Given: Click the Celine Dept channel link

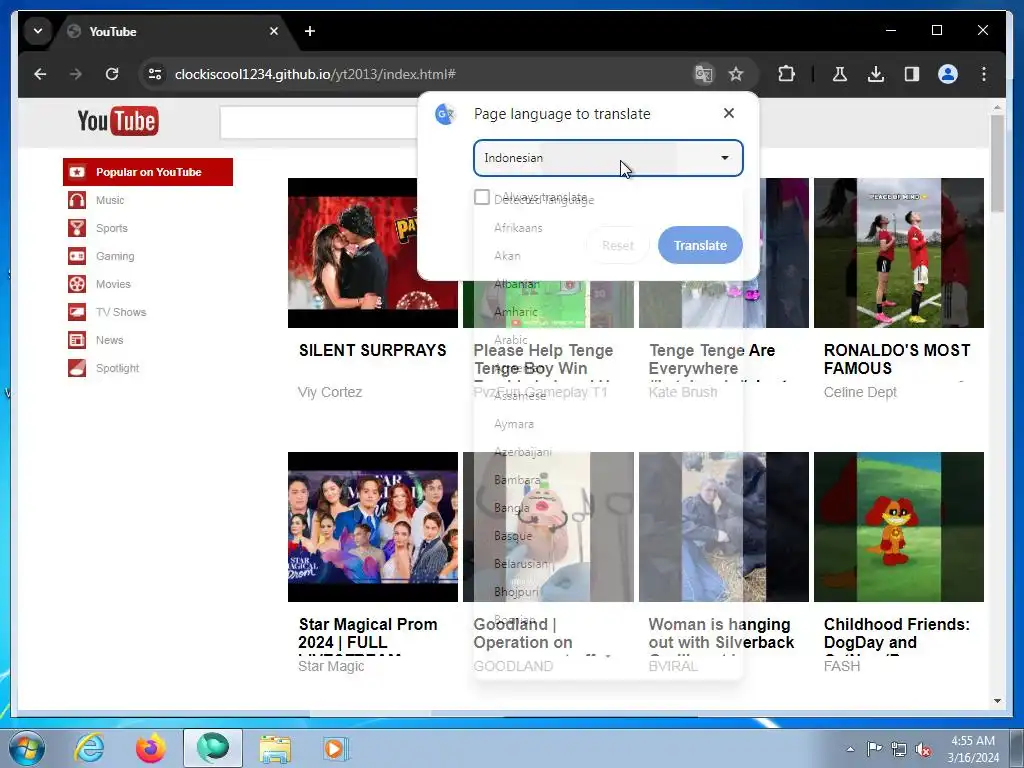Looking at the screenshot, I should (860, 392).
